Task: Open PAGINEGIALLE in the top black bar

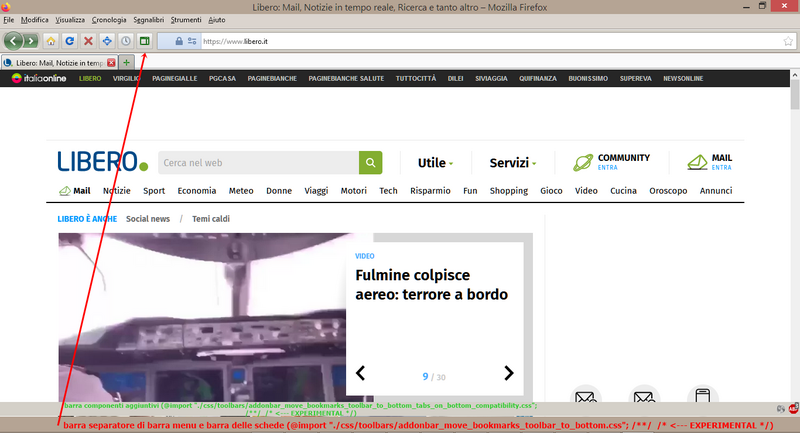Action: pyautogui.click(x=174, y=79)
